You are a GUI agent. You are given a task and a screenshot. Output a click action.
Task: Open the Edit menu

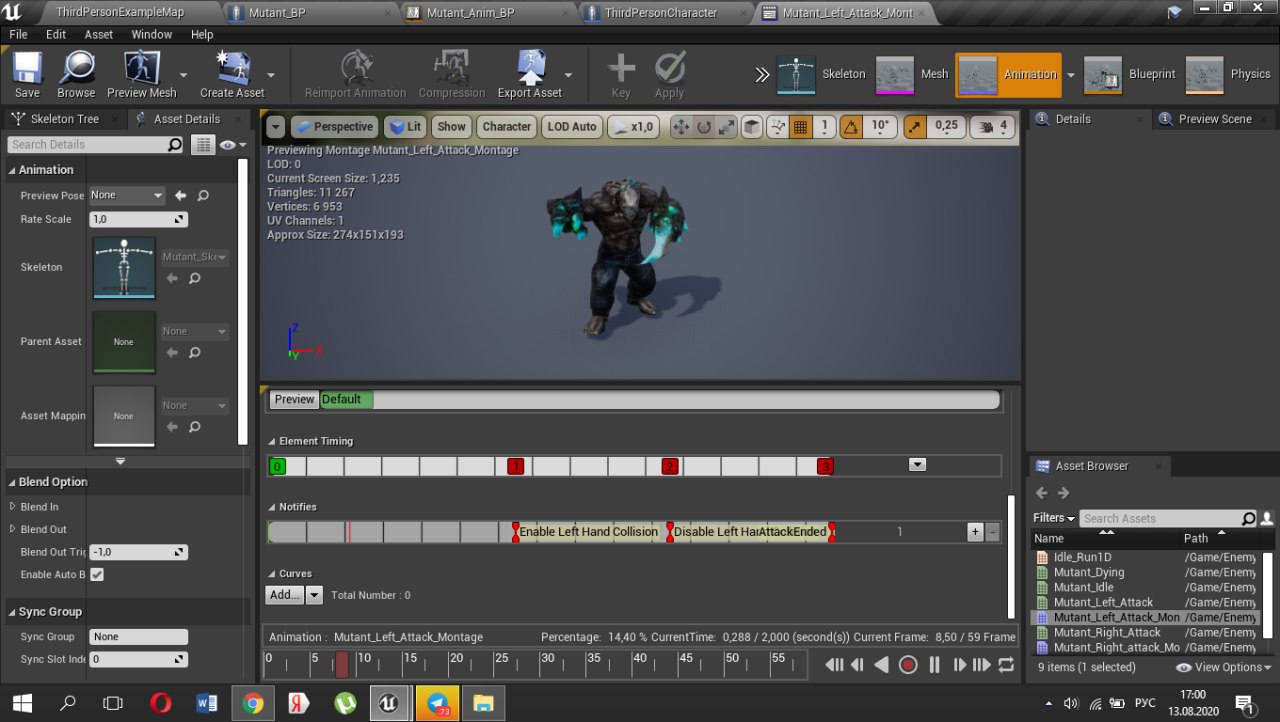(56, 34)
